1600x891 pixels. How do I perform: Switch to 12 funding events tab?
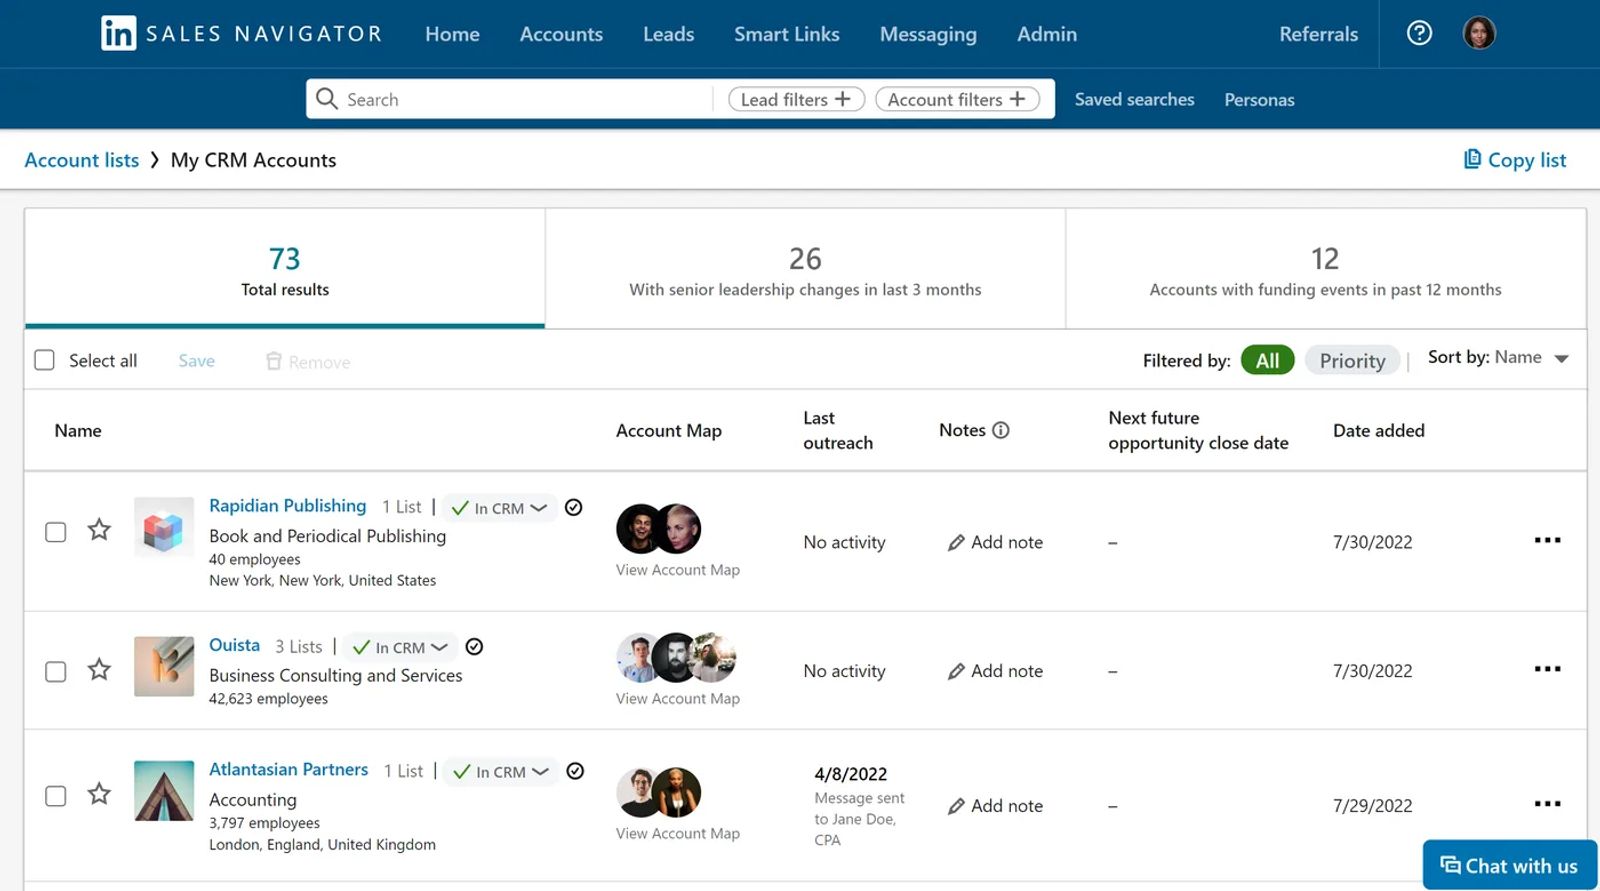[x=1325, y=269]
